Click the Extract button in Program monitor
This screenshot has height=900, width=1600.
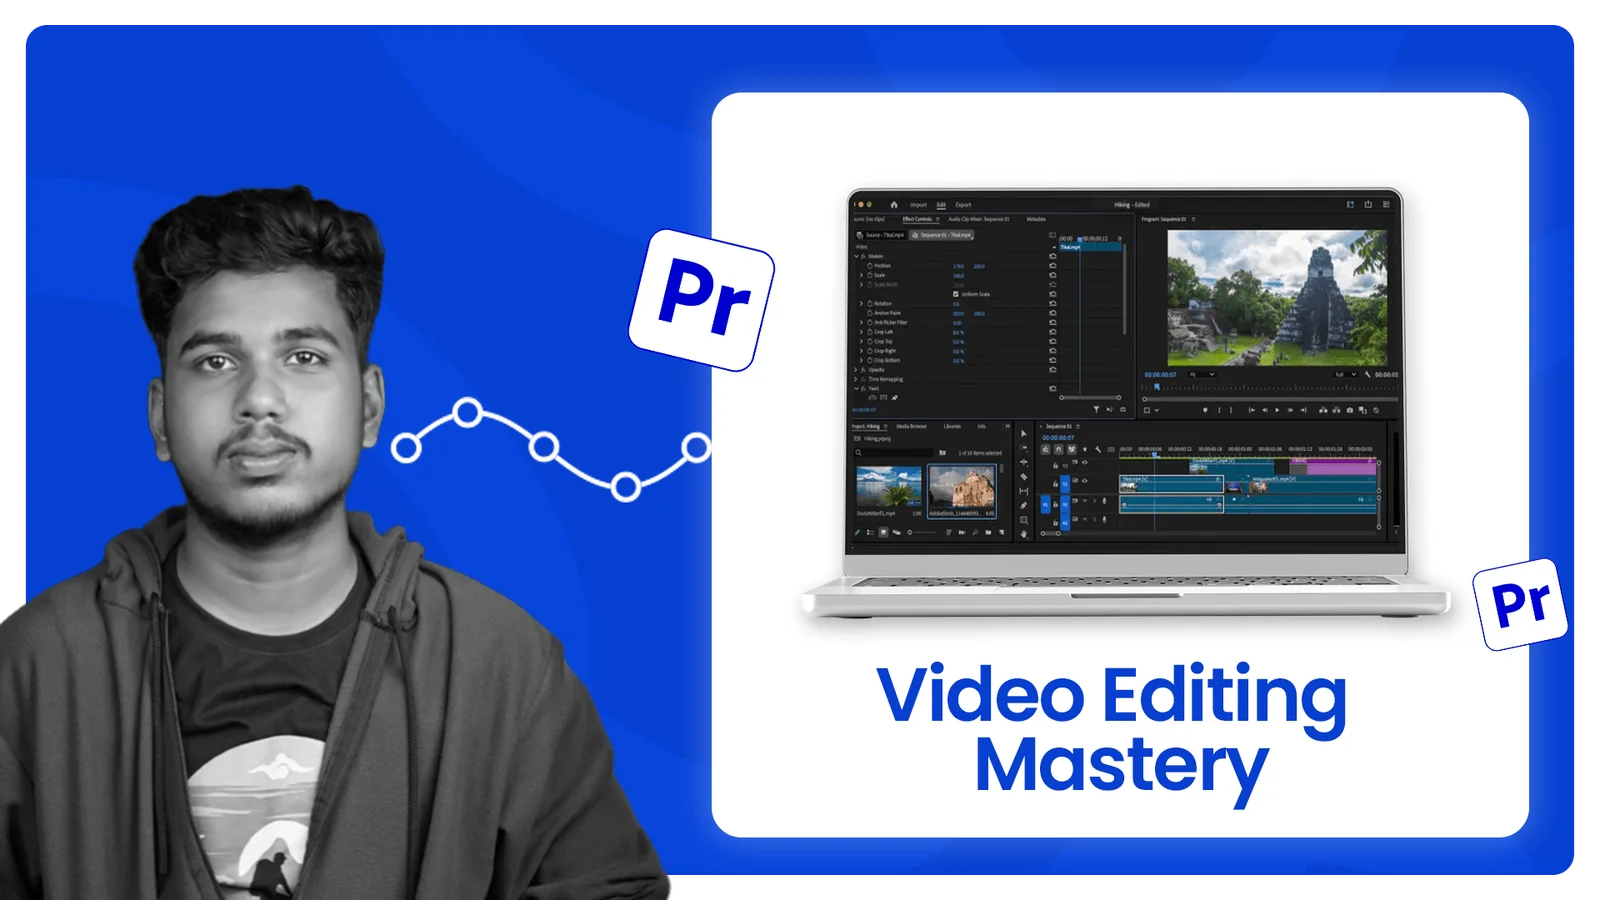pos(1336,410)
